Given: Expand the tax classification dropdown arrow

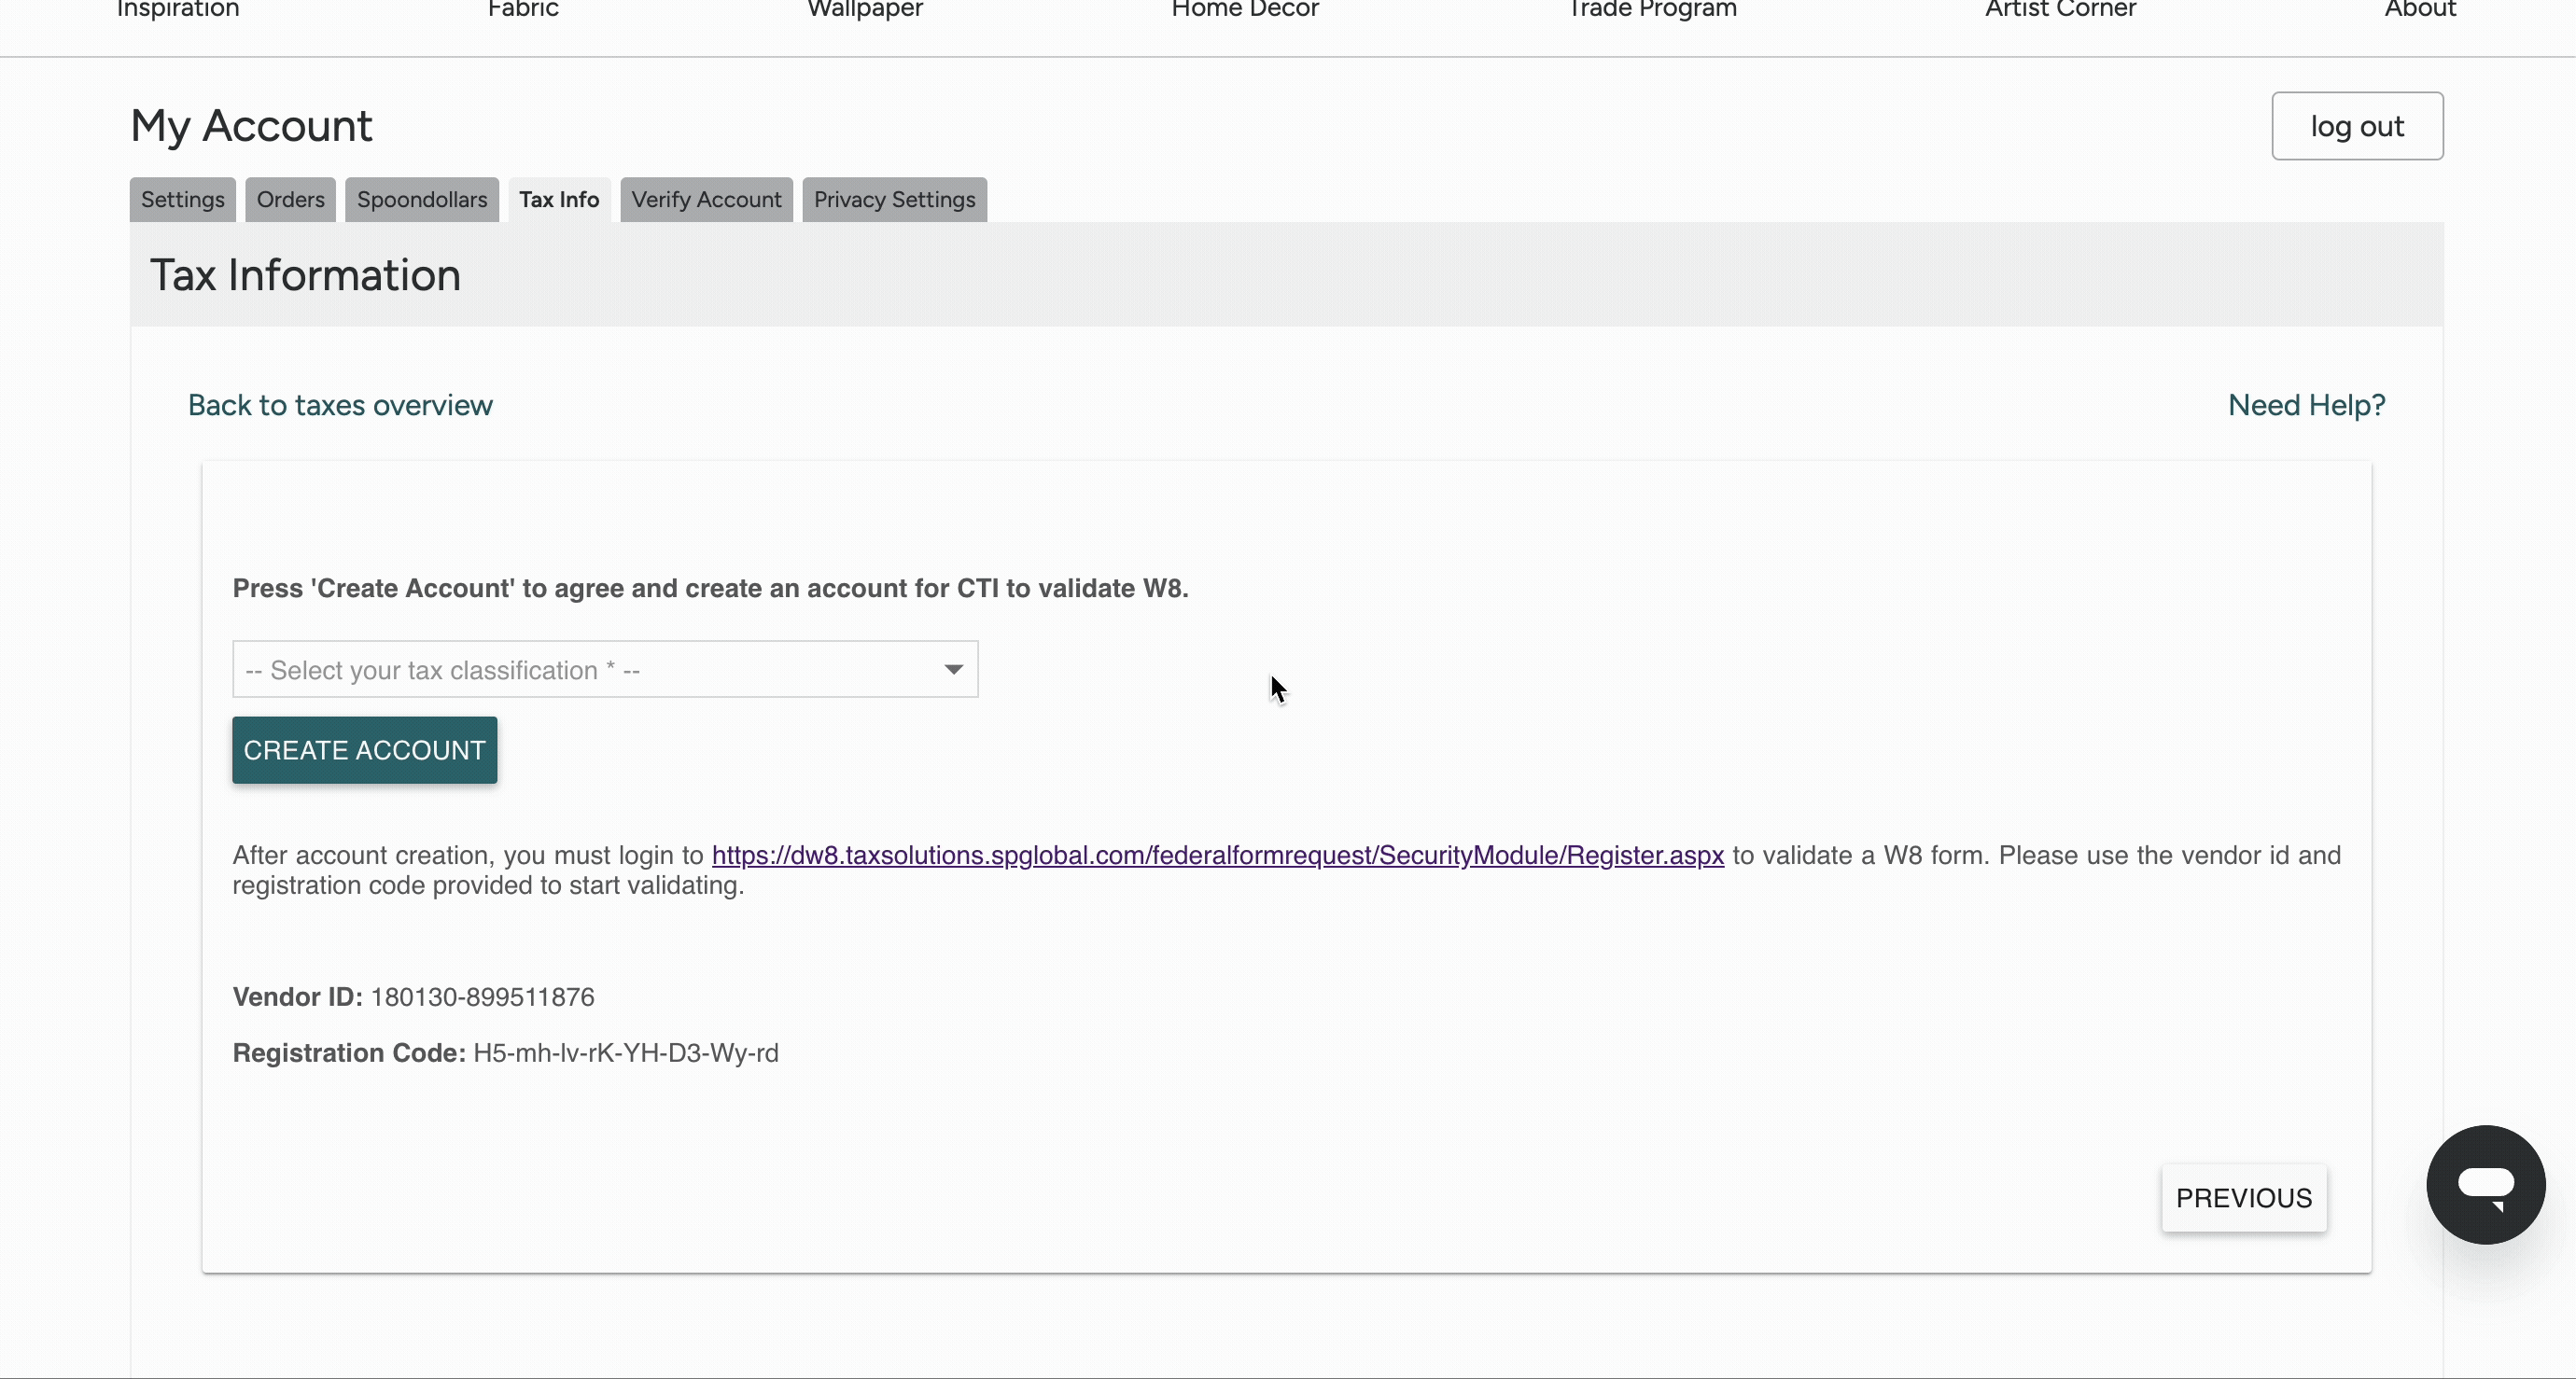Looking at the screenshot, I should point(953,669).
